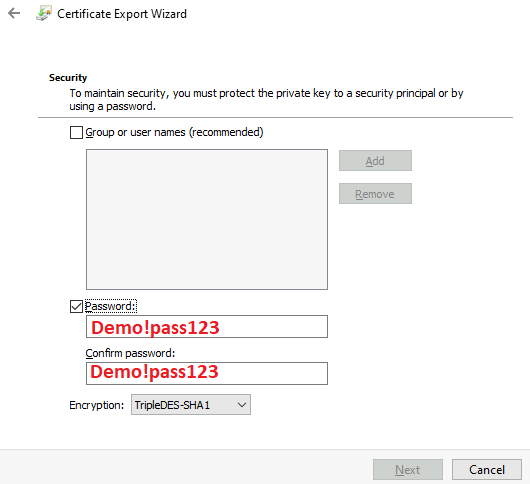Screen dimensions: 530x484
Task: Click the Add button
Action: pos(375,161)
